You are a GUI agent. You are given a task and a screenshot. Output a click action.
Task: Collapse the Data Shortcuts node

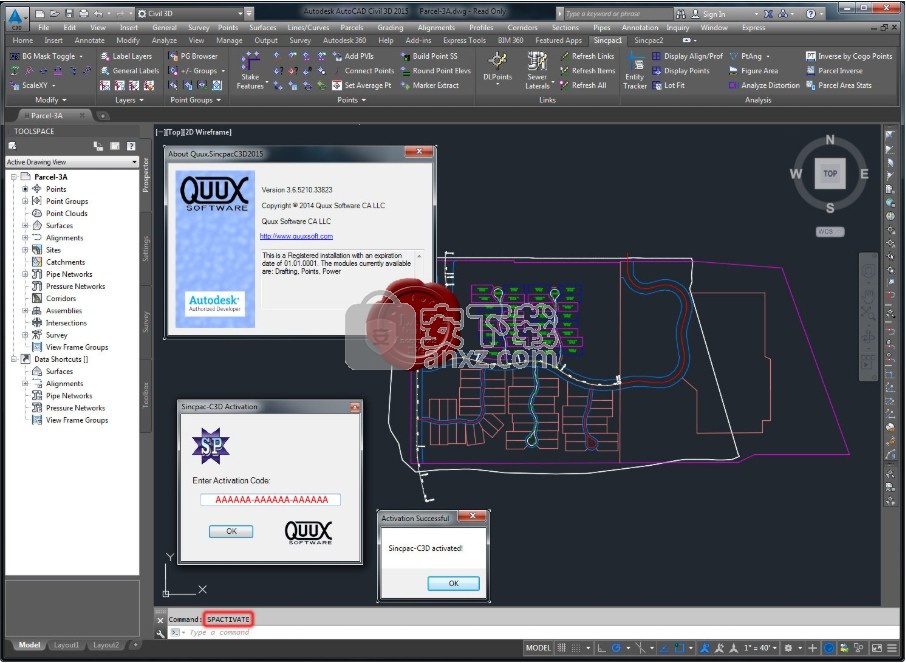[14, 359]
